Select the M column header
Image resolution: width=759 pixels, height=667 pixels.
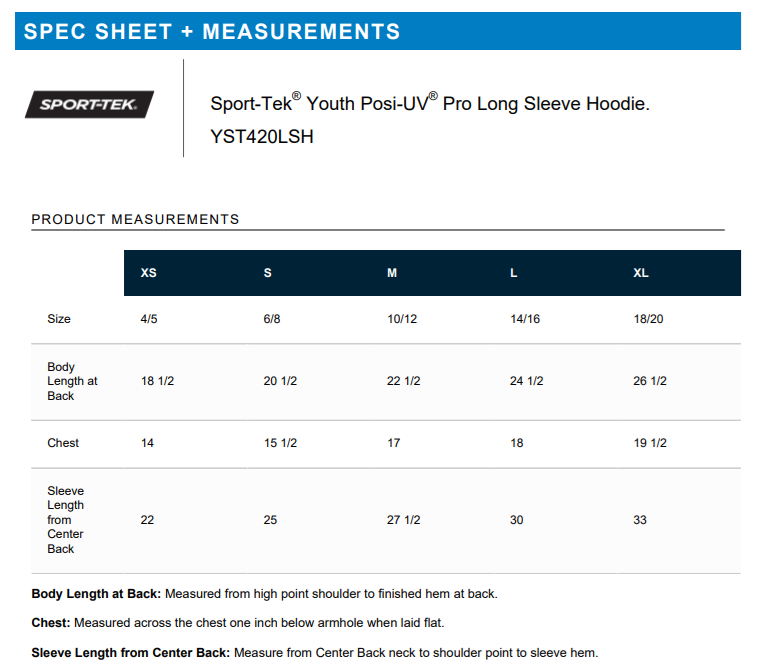[392, 273]
